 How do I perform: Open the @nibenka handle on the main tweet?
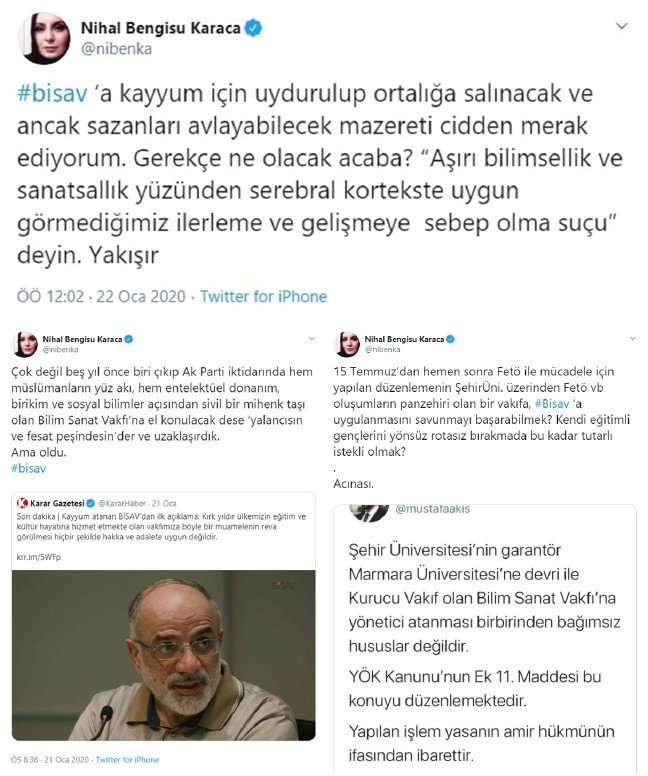tap(116, 49)
